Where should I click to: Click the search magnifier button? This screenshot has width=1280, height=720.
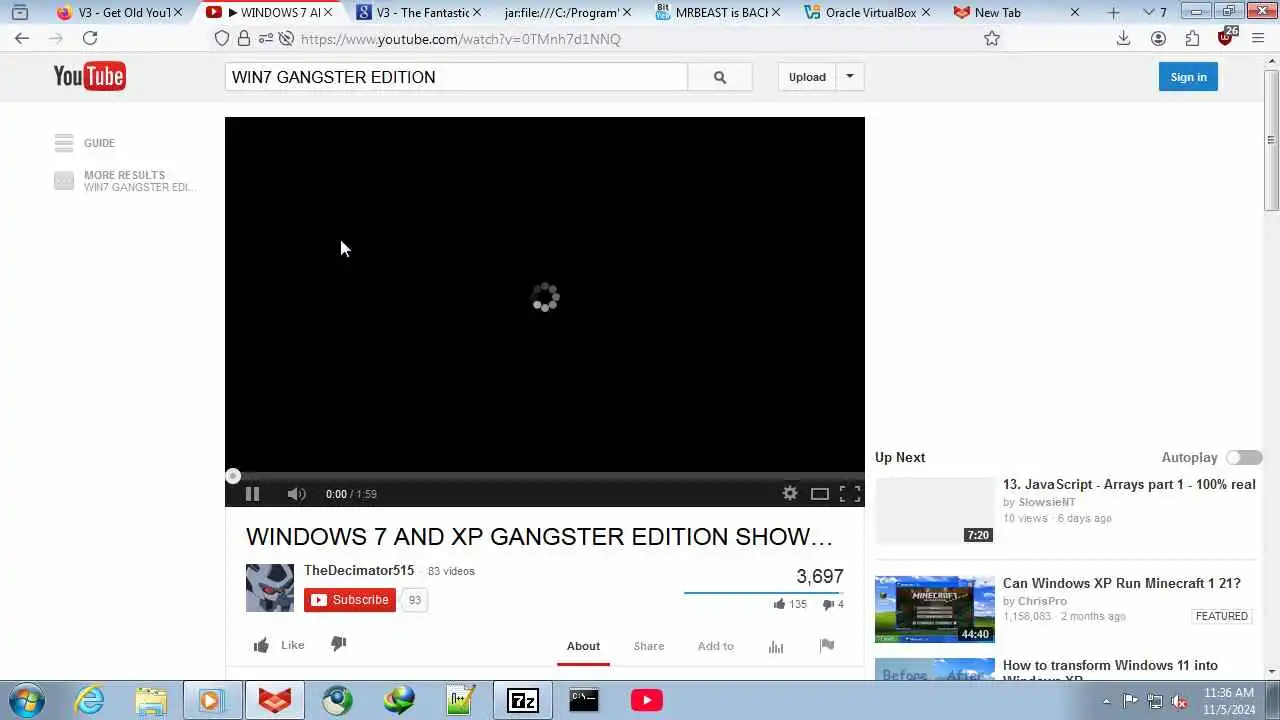coord(720,77)
